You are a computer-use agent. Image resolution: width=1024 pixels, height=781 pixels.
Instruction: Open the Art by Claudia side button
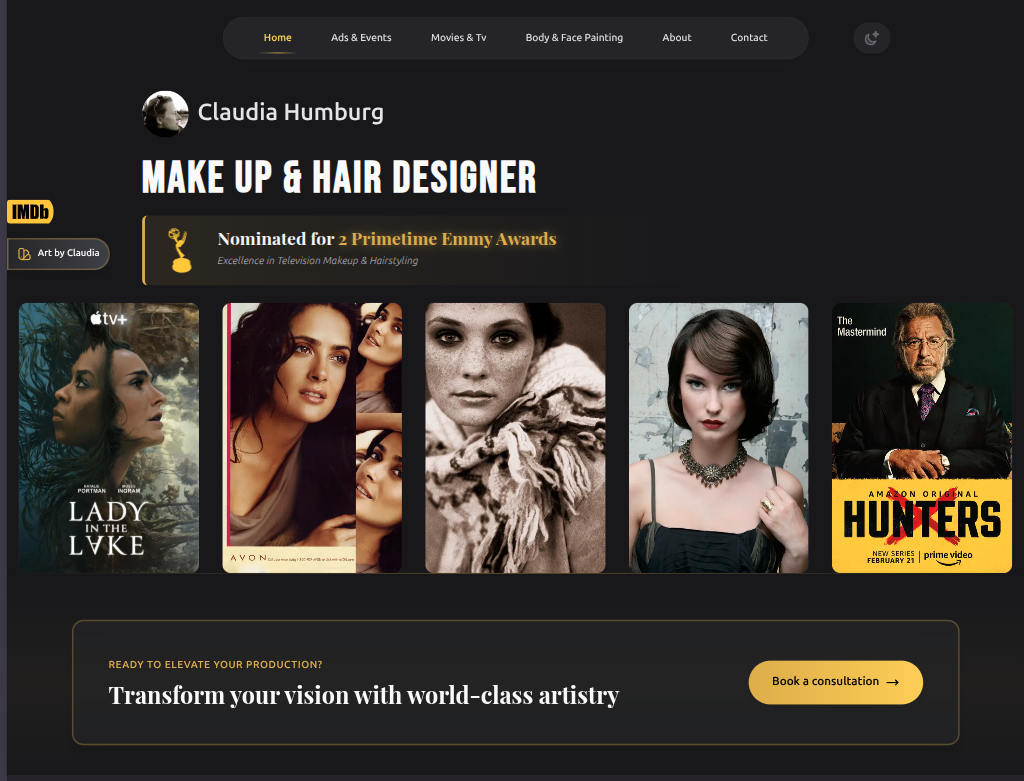coord(59,254)
